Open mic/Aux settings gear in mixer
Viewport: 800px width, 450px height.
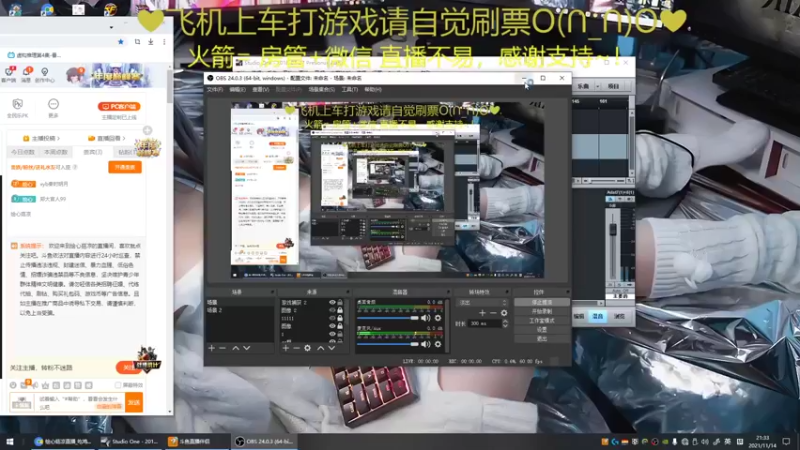[x=438, y=344]
